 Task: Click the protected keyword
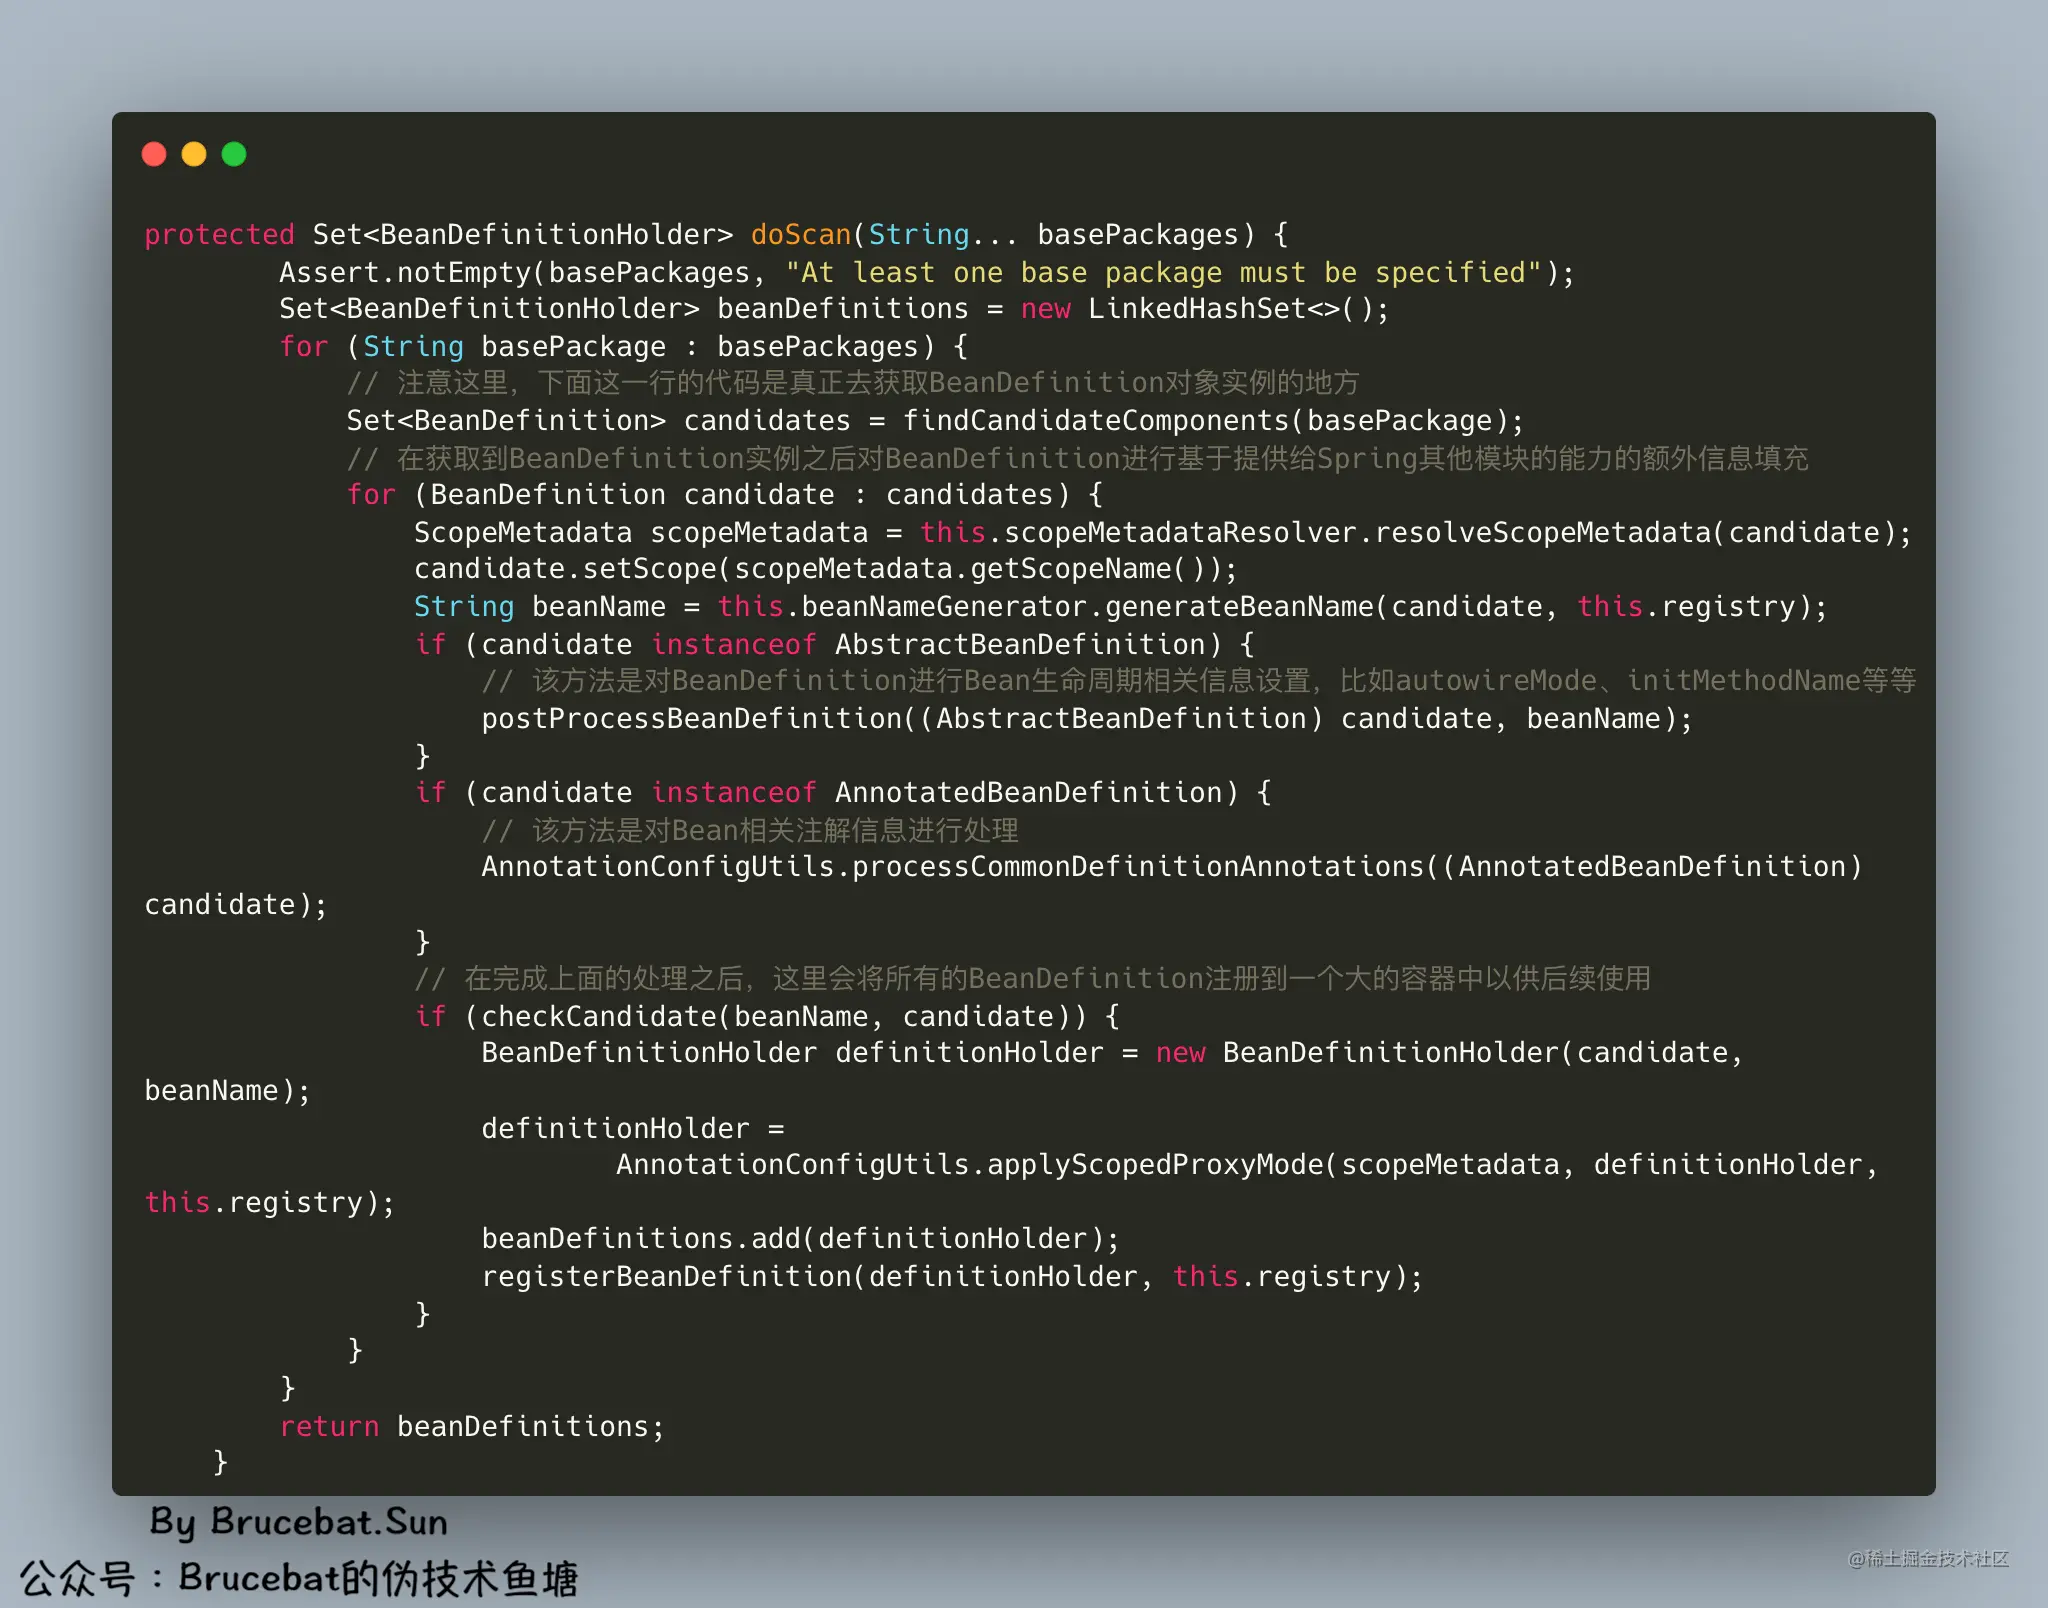pyautogui.click(x=219, y=235)
